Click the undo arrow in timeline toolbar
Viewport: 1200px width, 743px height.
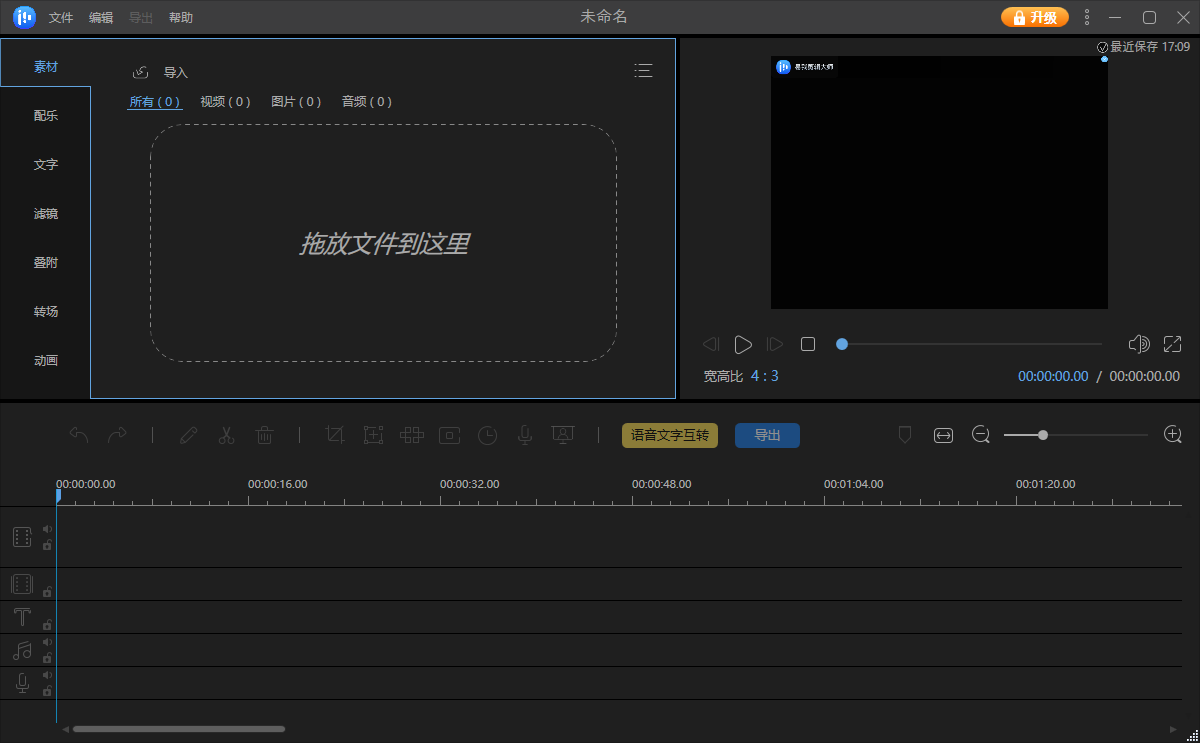[x=79, y=435]
